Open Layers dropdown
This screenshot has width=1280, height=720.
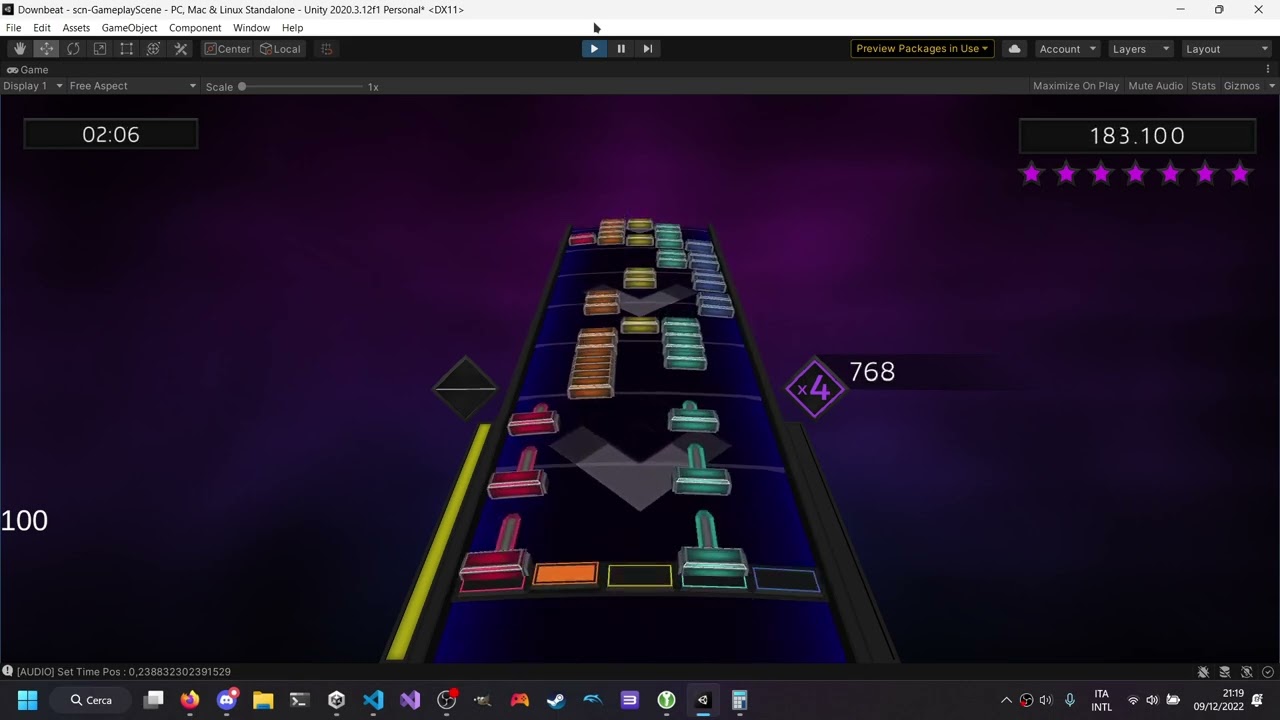[x=1140, y=49]
